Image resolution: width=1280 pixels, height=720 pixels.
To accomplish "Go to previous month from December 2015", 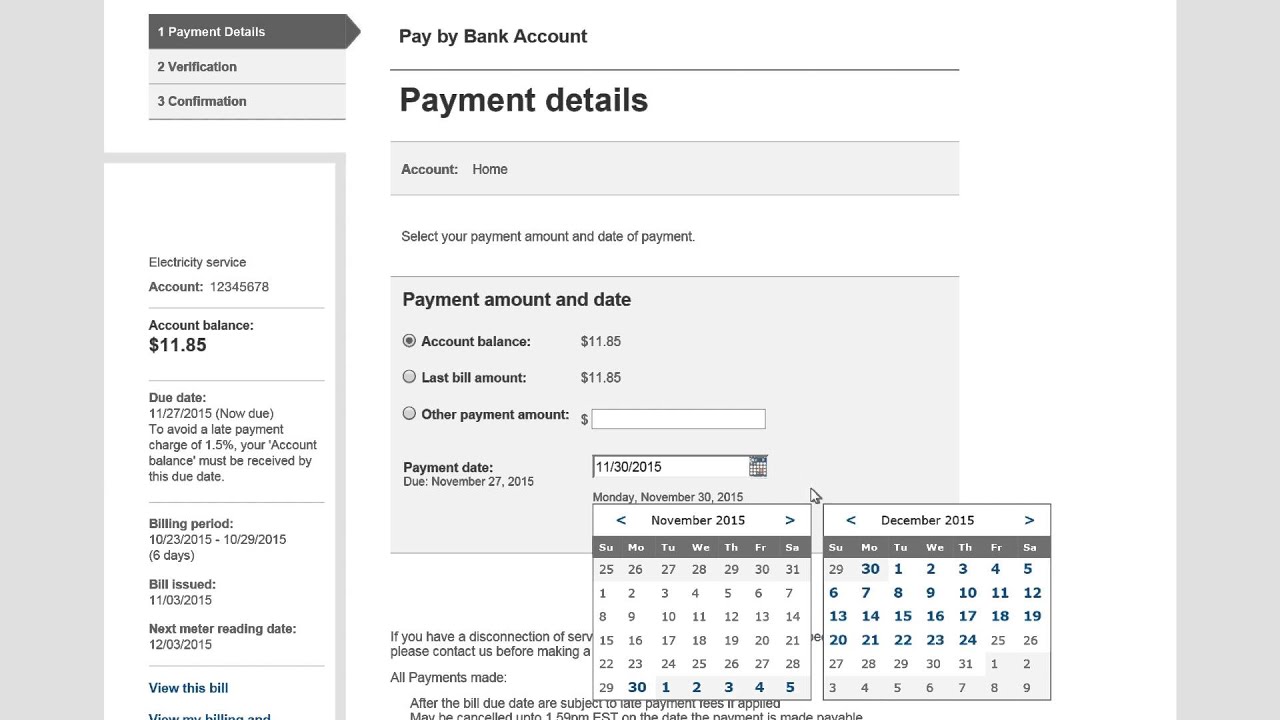I will (851, 520).
